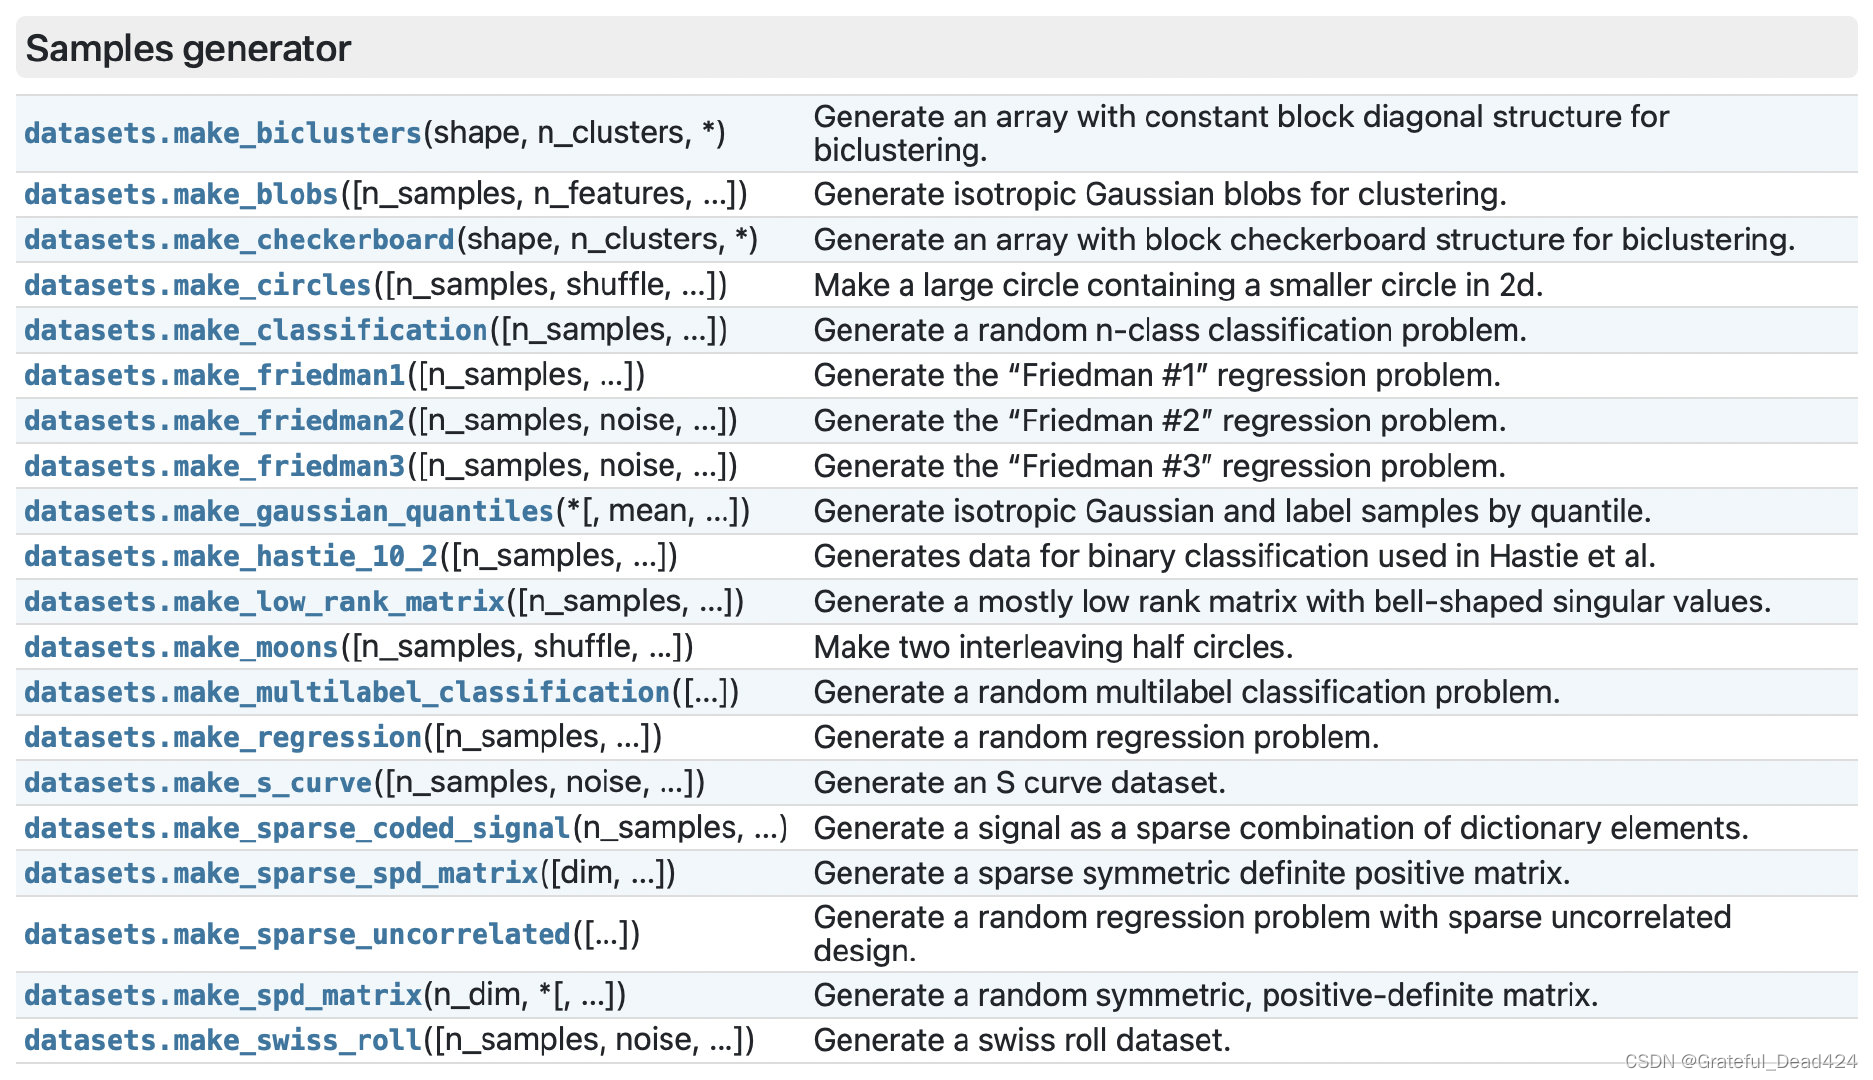Screen dimensions: 1873x1080
Task: Click the datasets.make_blobs function link
Action: pos(181,194)
